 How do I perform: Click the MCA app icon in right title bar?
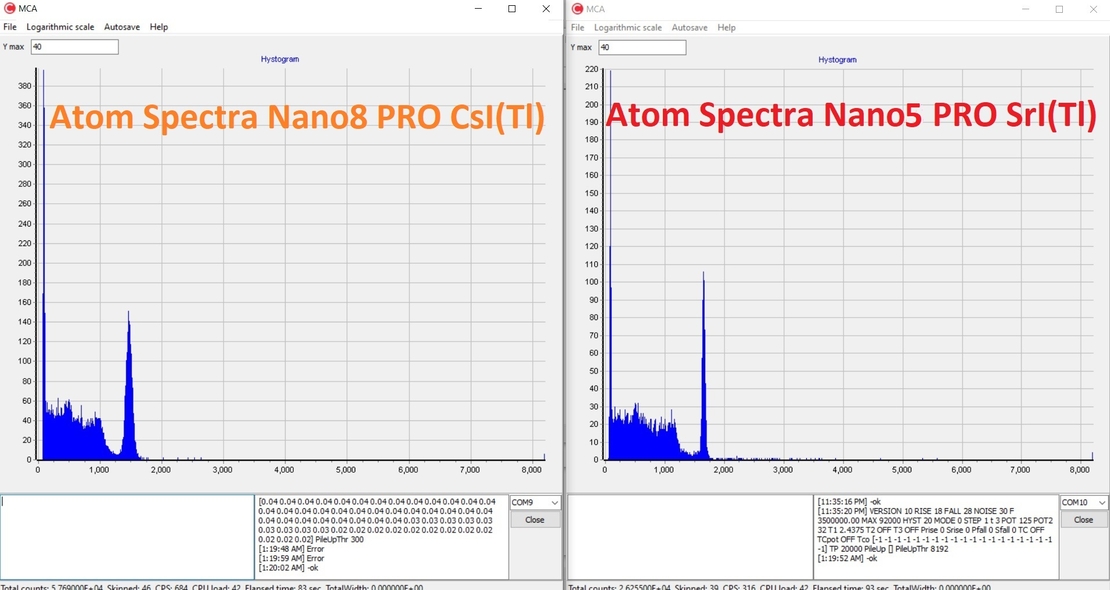pyautogui.click(x=577, y=9)
